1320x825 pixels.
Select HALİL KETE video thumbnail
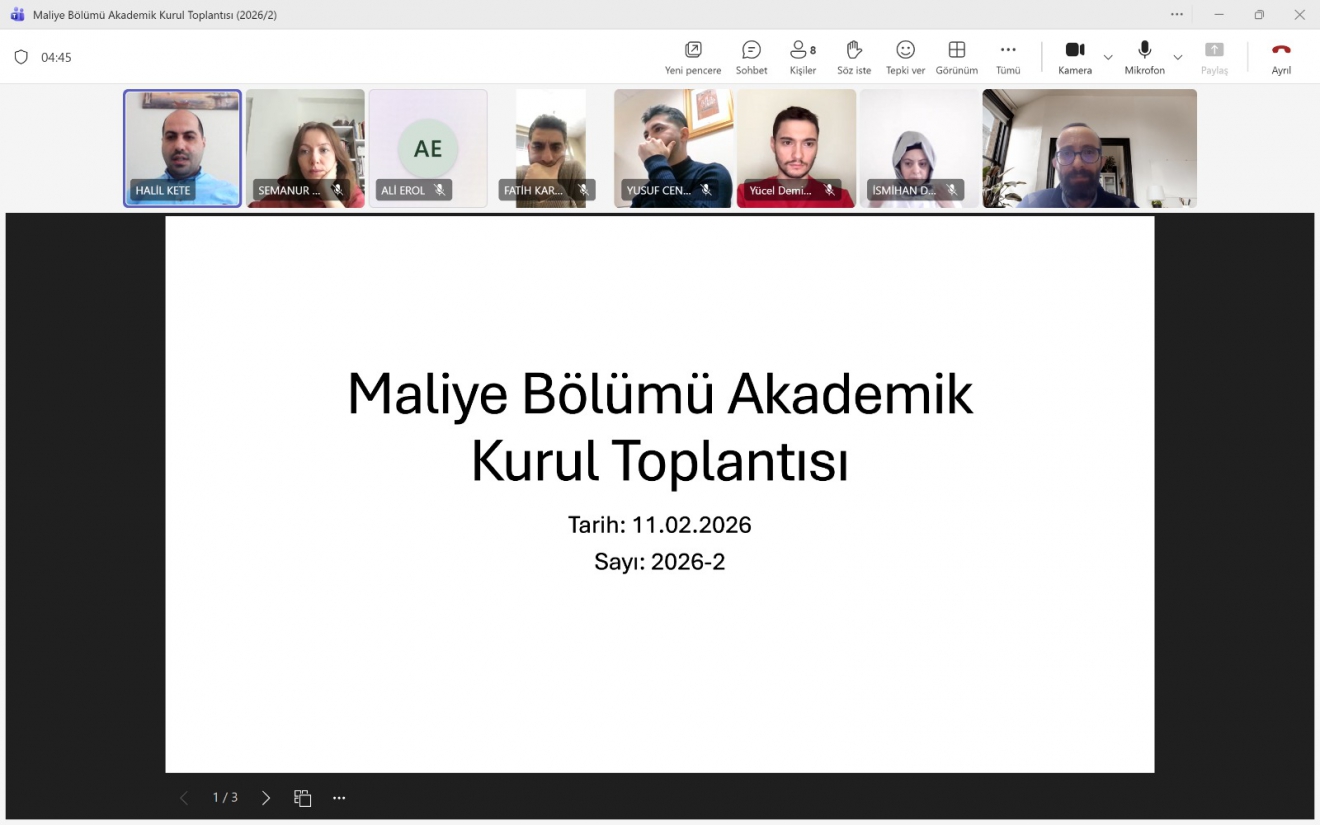click(182, 148)
